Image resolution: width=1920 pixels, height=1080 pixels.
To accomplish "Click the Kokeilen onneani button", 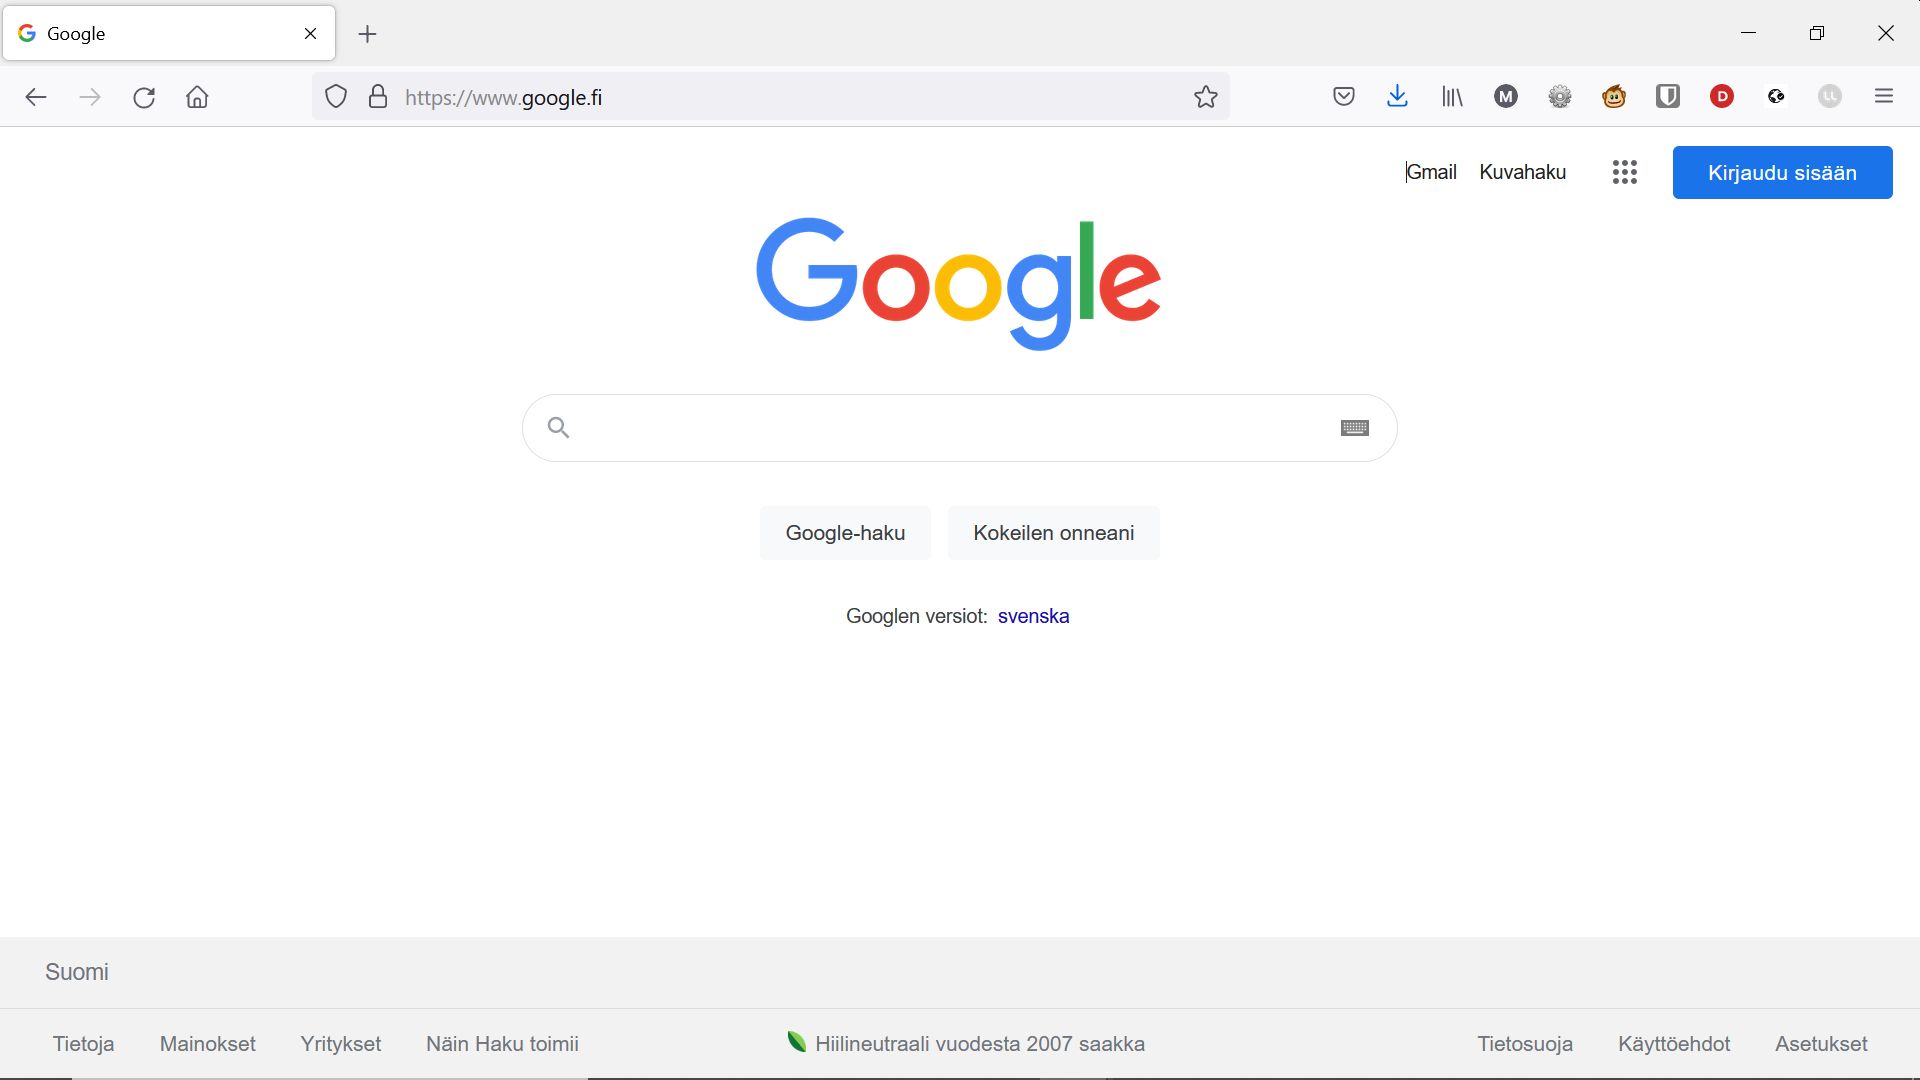I will click(1054, 533).
